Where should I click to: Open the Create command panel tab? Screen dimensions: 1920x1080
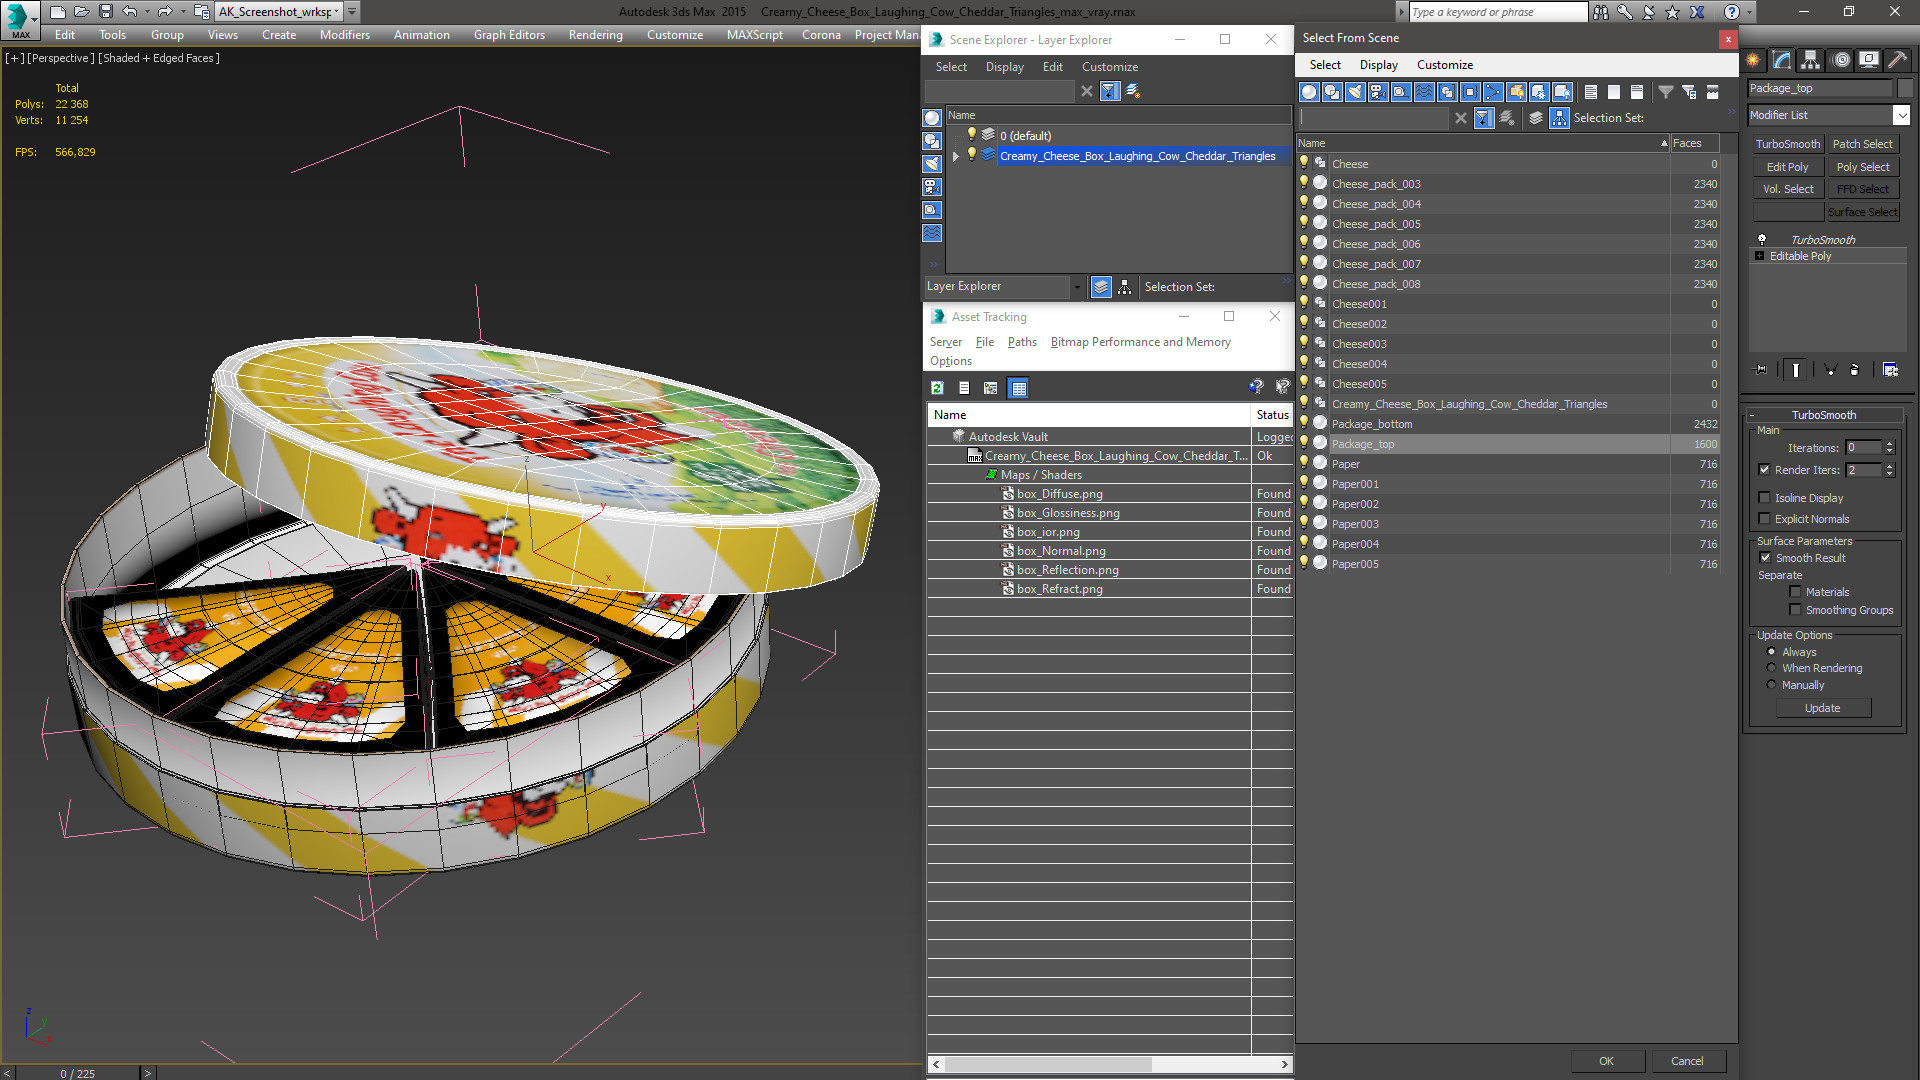1754,60
